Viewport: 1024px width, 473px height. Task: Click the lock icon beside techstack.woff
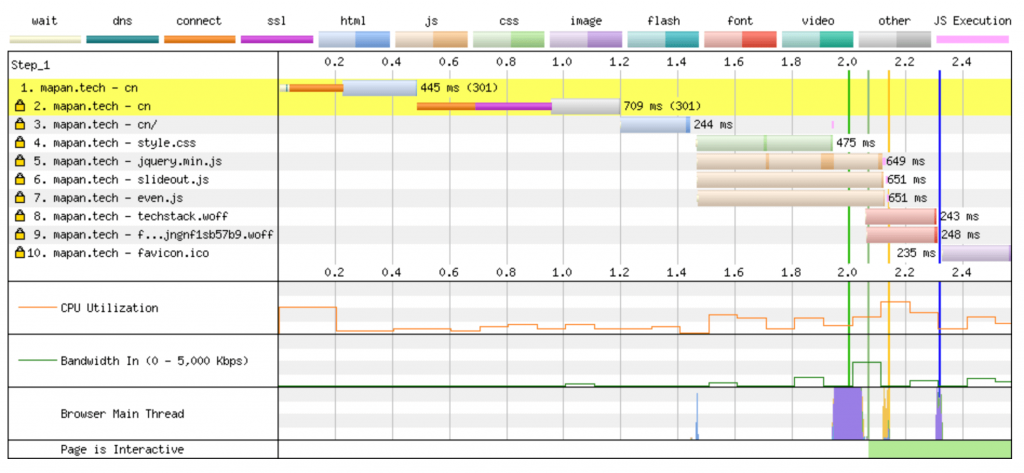click(x=20, y=216)
